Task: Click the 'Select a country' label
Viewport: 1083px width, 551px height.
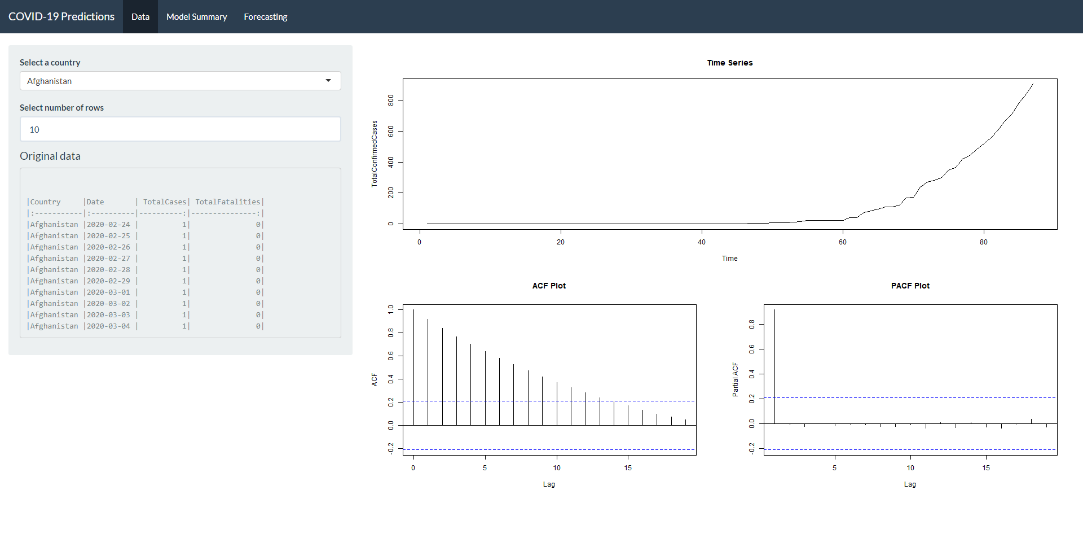Action: (50, 62)
